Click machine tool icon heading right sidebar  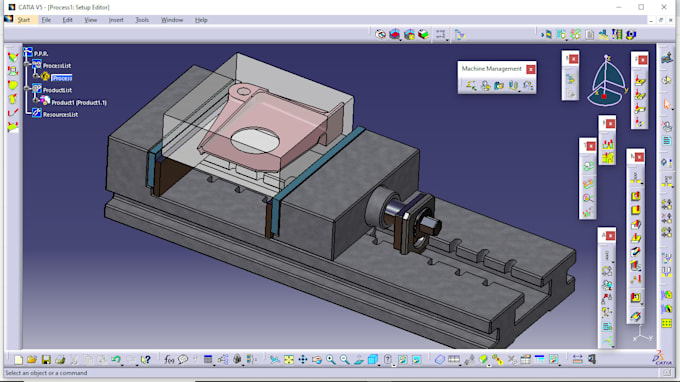[667, 57]
